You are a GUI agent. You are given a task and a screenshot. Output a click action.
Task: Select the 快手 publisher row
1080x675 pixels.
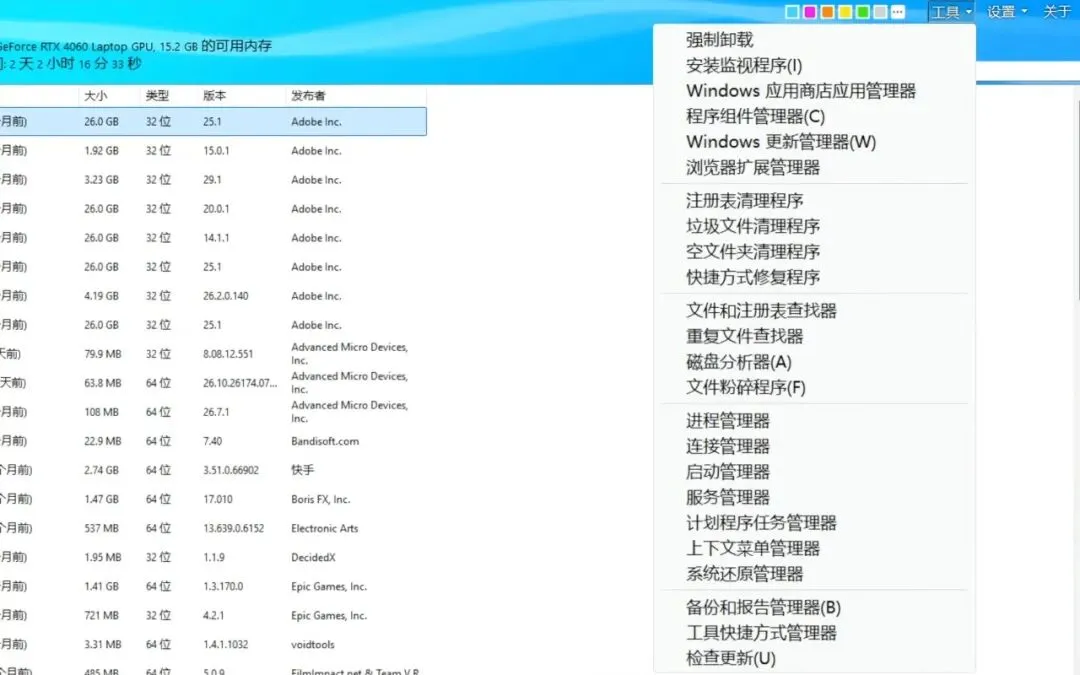coord(213,470)
